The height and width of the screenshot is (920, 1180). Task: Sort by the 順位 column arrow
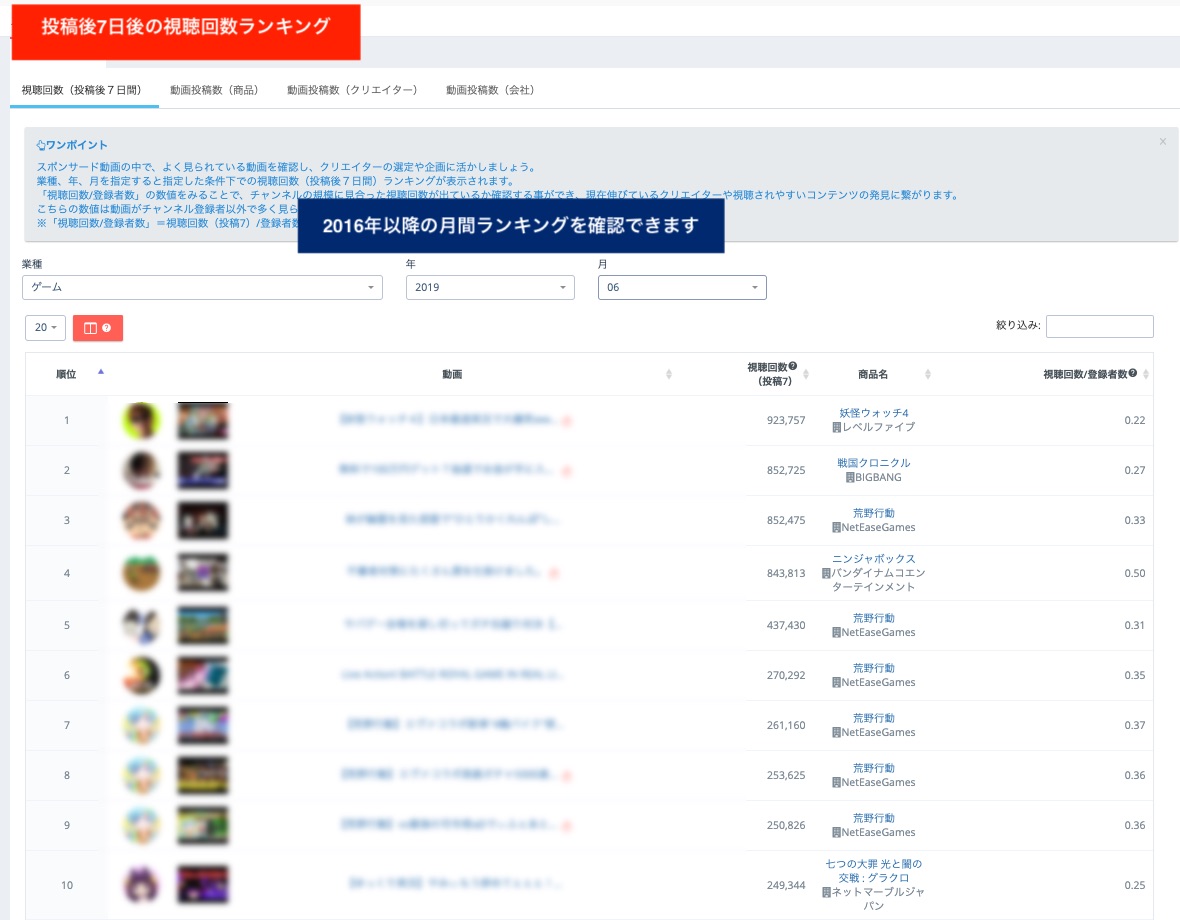click(100, 372)
